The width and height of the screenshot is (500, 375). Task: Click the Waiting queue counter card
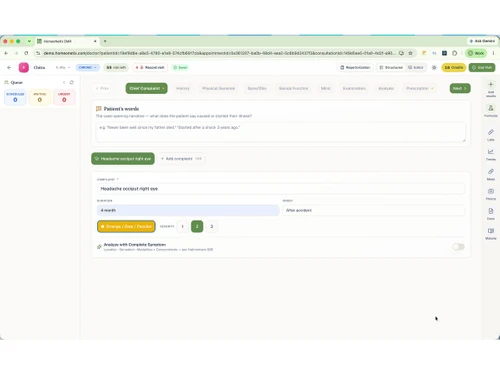click(x=40, y=97)
